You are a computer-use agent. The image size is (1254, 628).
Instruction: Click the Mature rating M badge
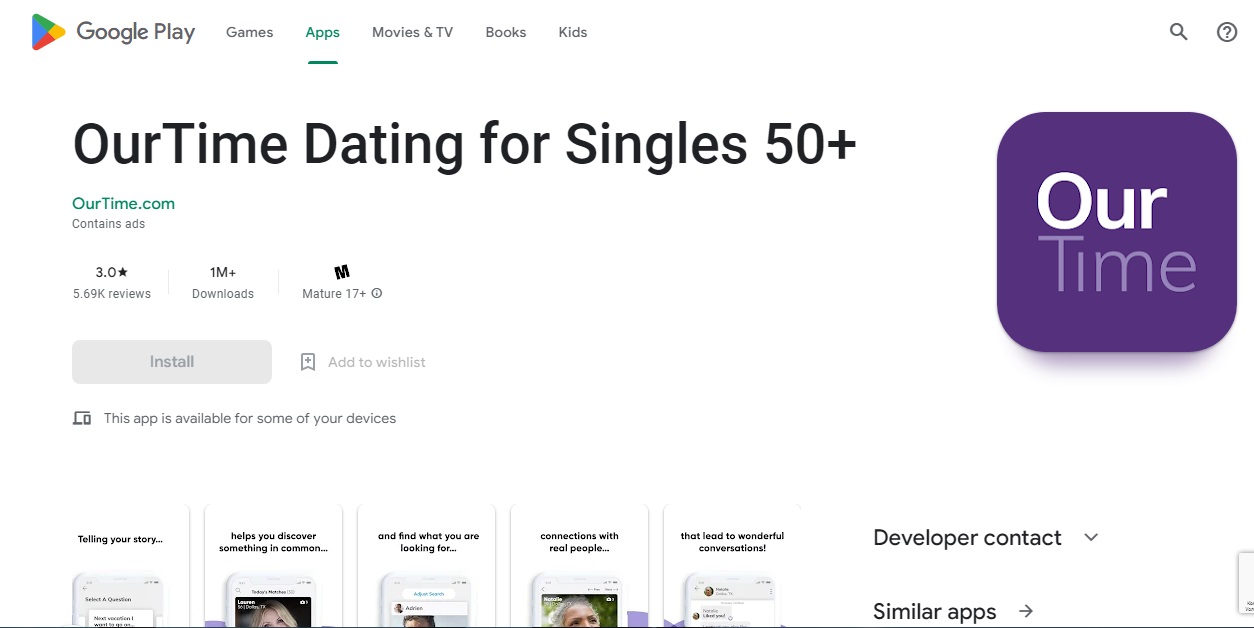coord(342,272)
